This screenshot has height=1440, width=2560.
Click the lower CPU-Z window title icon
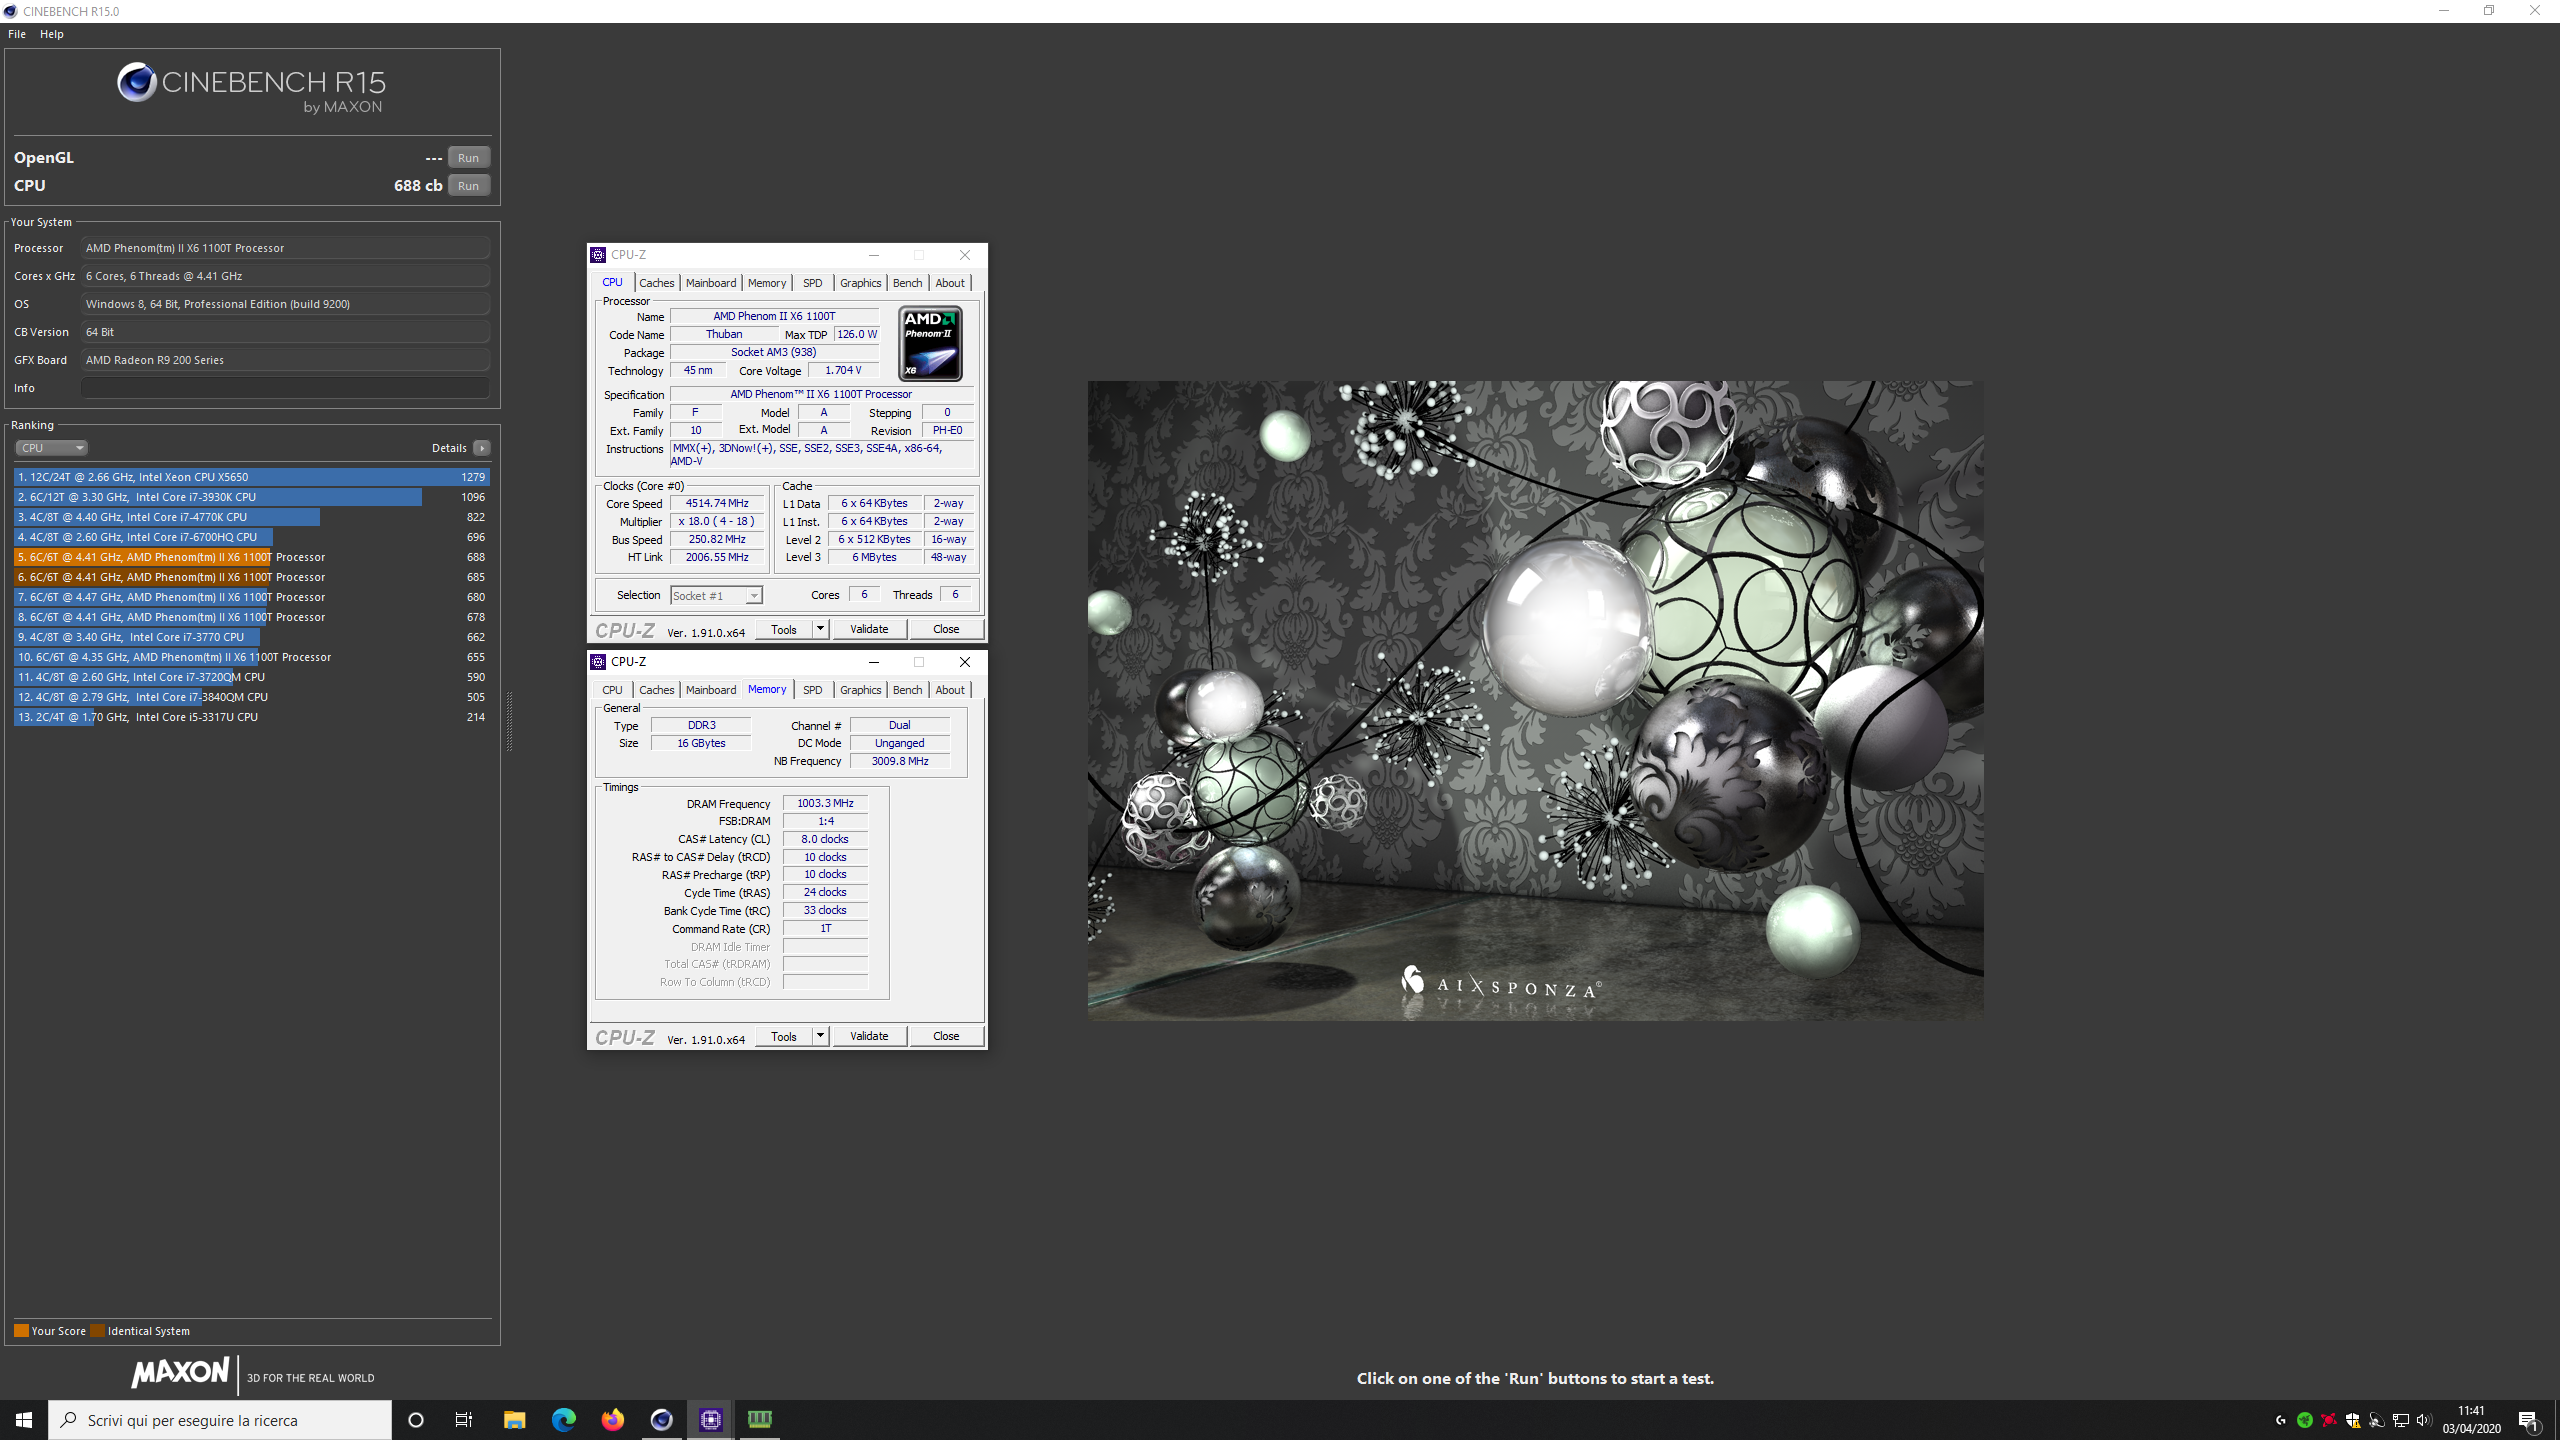[x=598, y=662]
